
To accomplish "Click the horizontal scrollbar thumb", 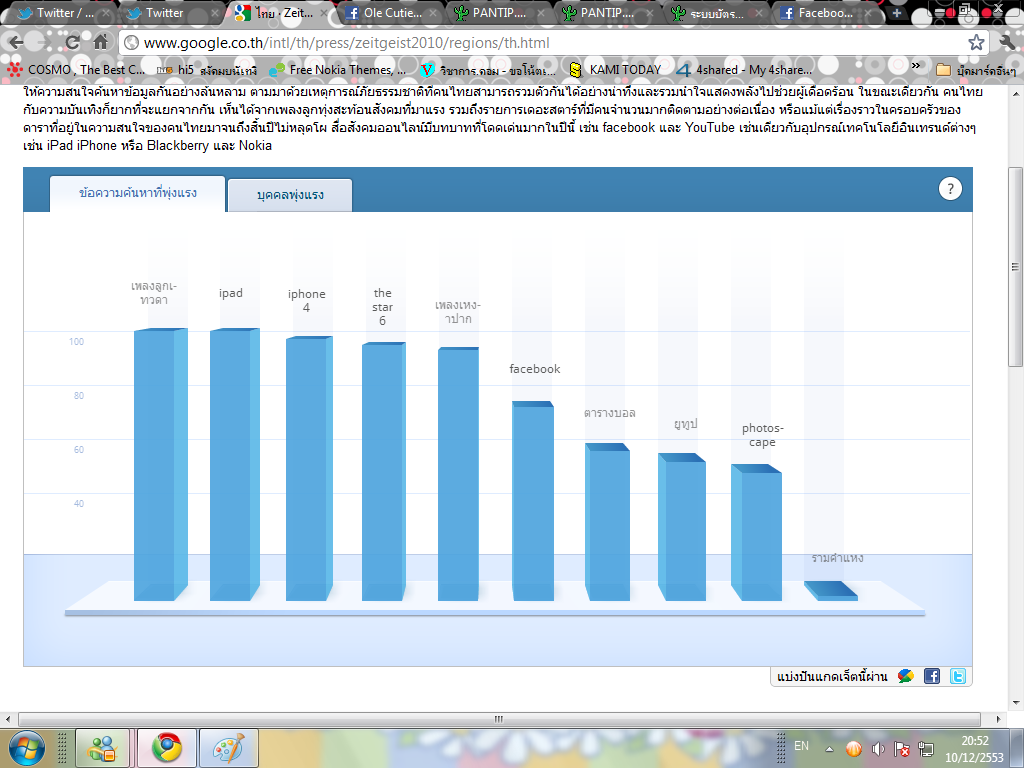I will pyautogui.click(x=499, y=719).
